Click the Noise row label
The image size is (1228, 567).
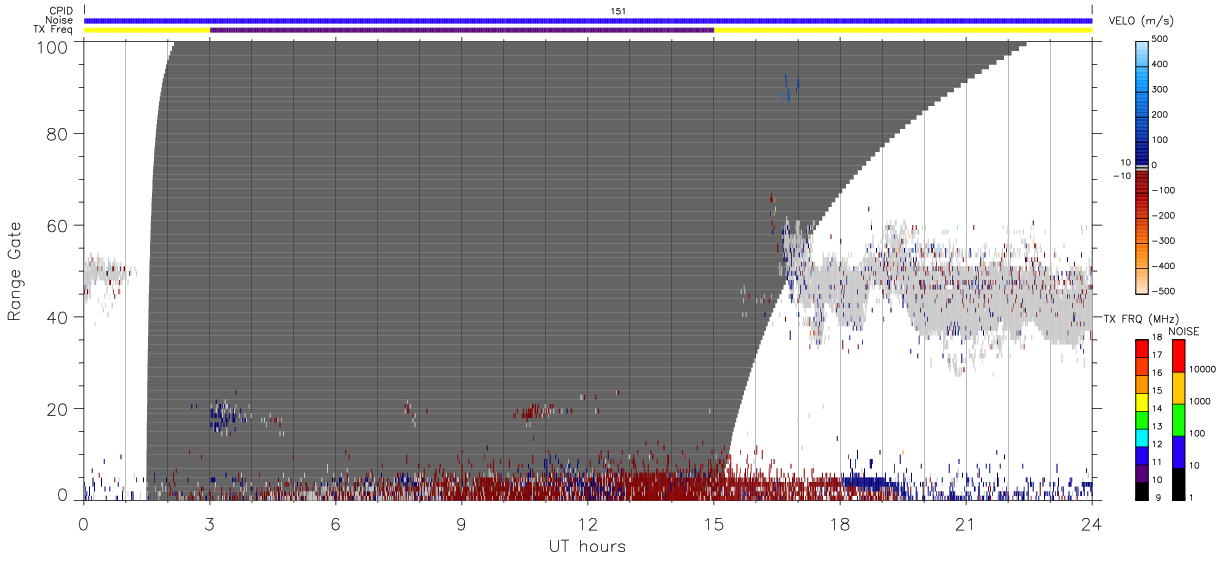(60, 20)
